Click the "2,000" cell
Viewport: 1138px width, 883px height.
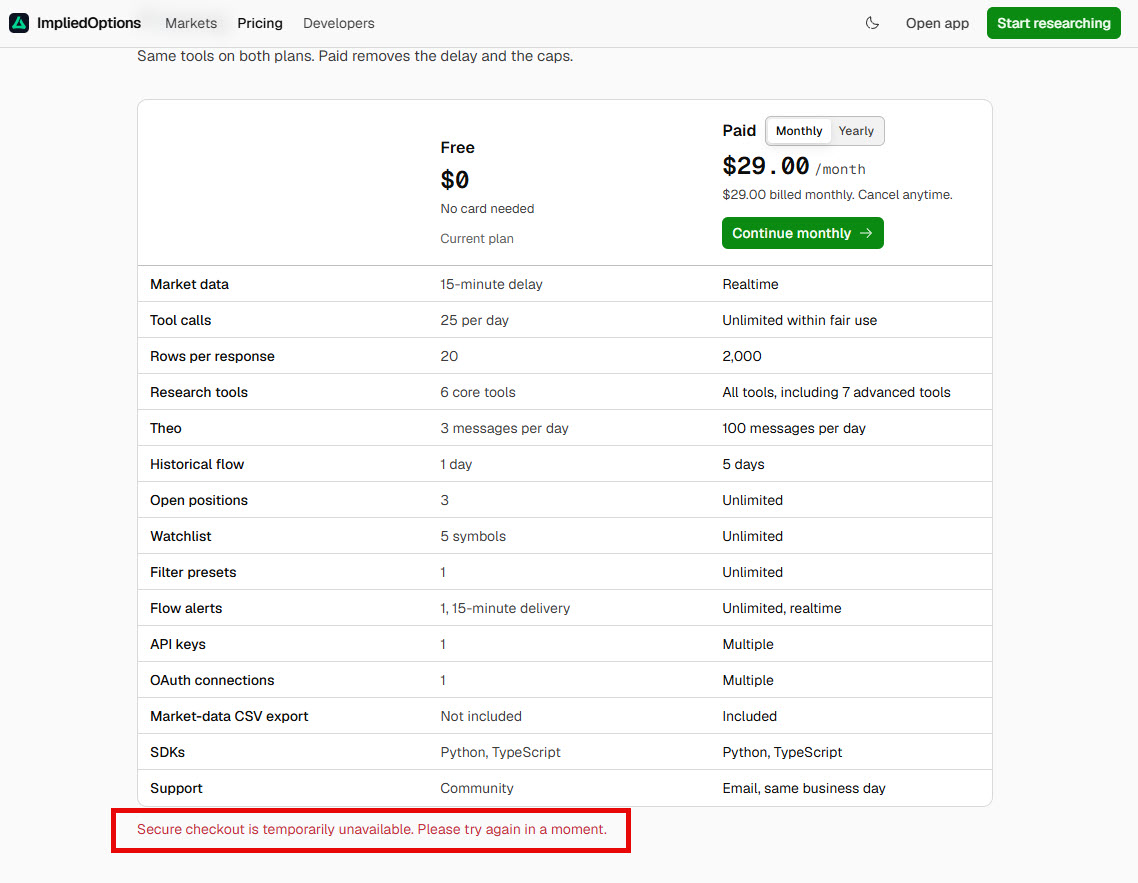[742, 356]
